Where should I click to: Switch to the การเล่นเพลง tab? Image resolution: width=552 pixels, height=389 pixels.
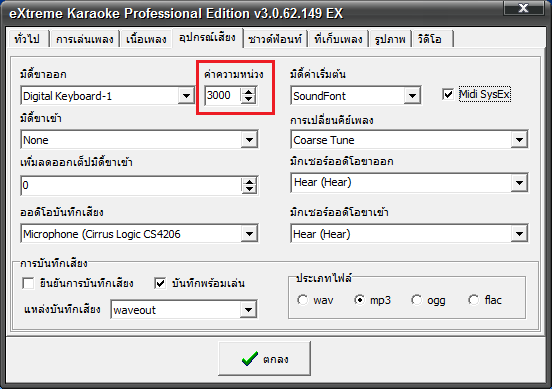pyautogui.click(x=84, y=38)
